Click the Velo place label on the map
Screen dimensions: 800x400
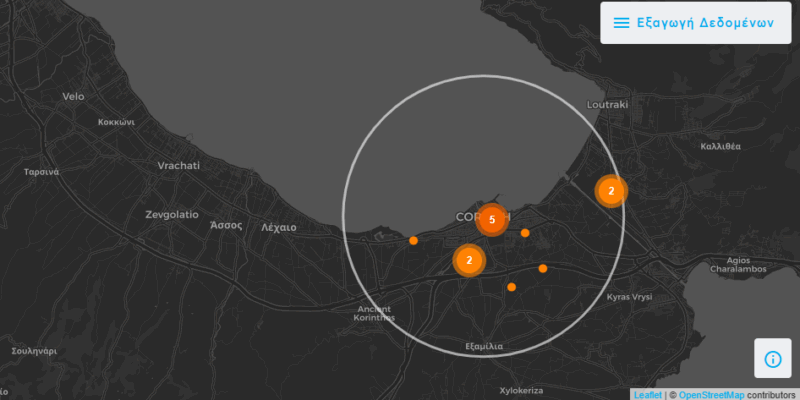73,97
